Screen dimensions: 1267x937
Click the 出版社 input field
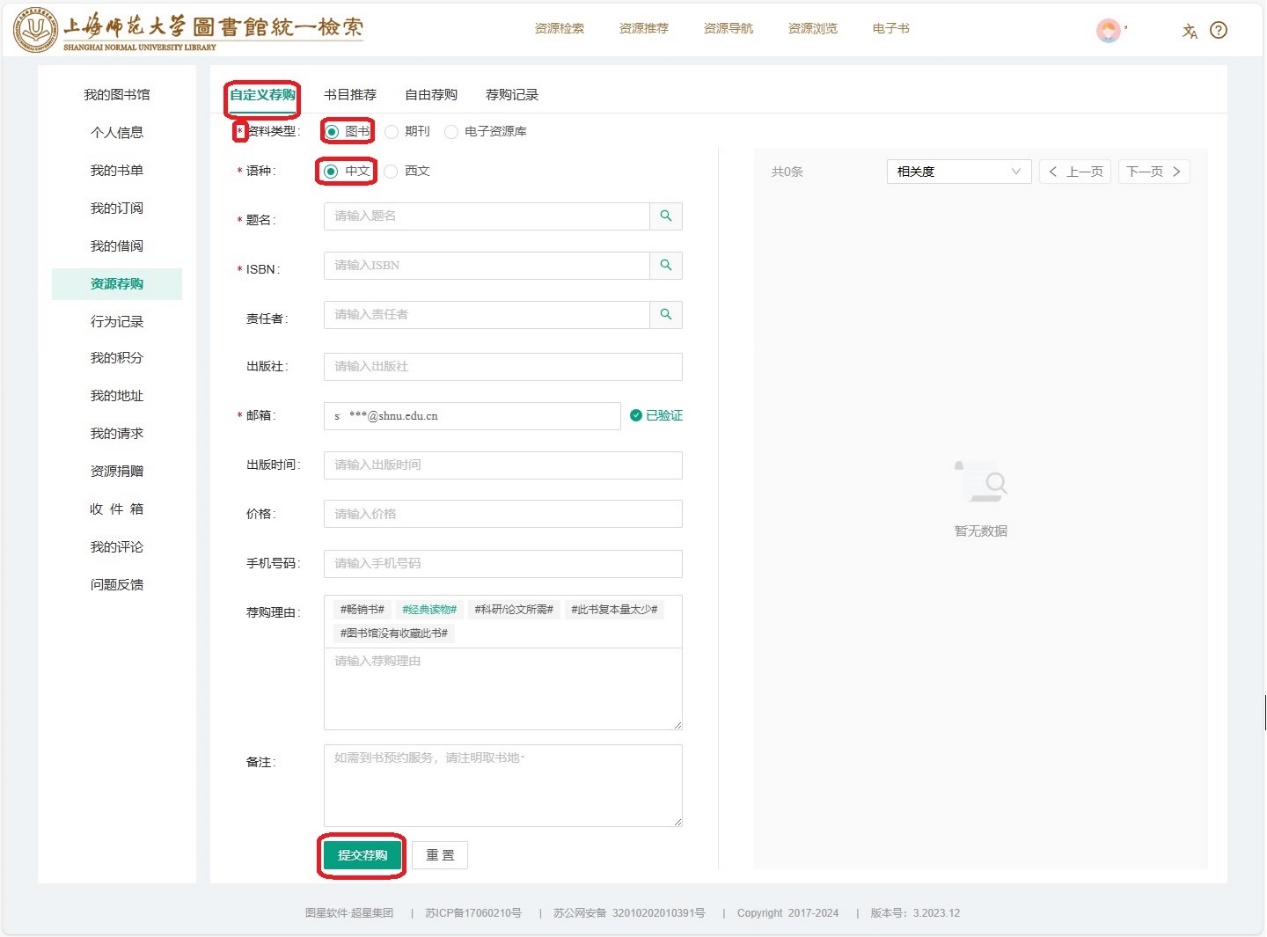coord(503,367)
